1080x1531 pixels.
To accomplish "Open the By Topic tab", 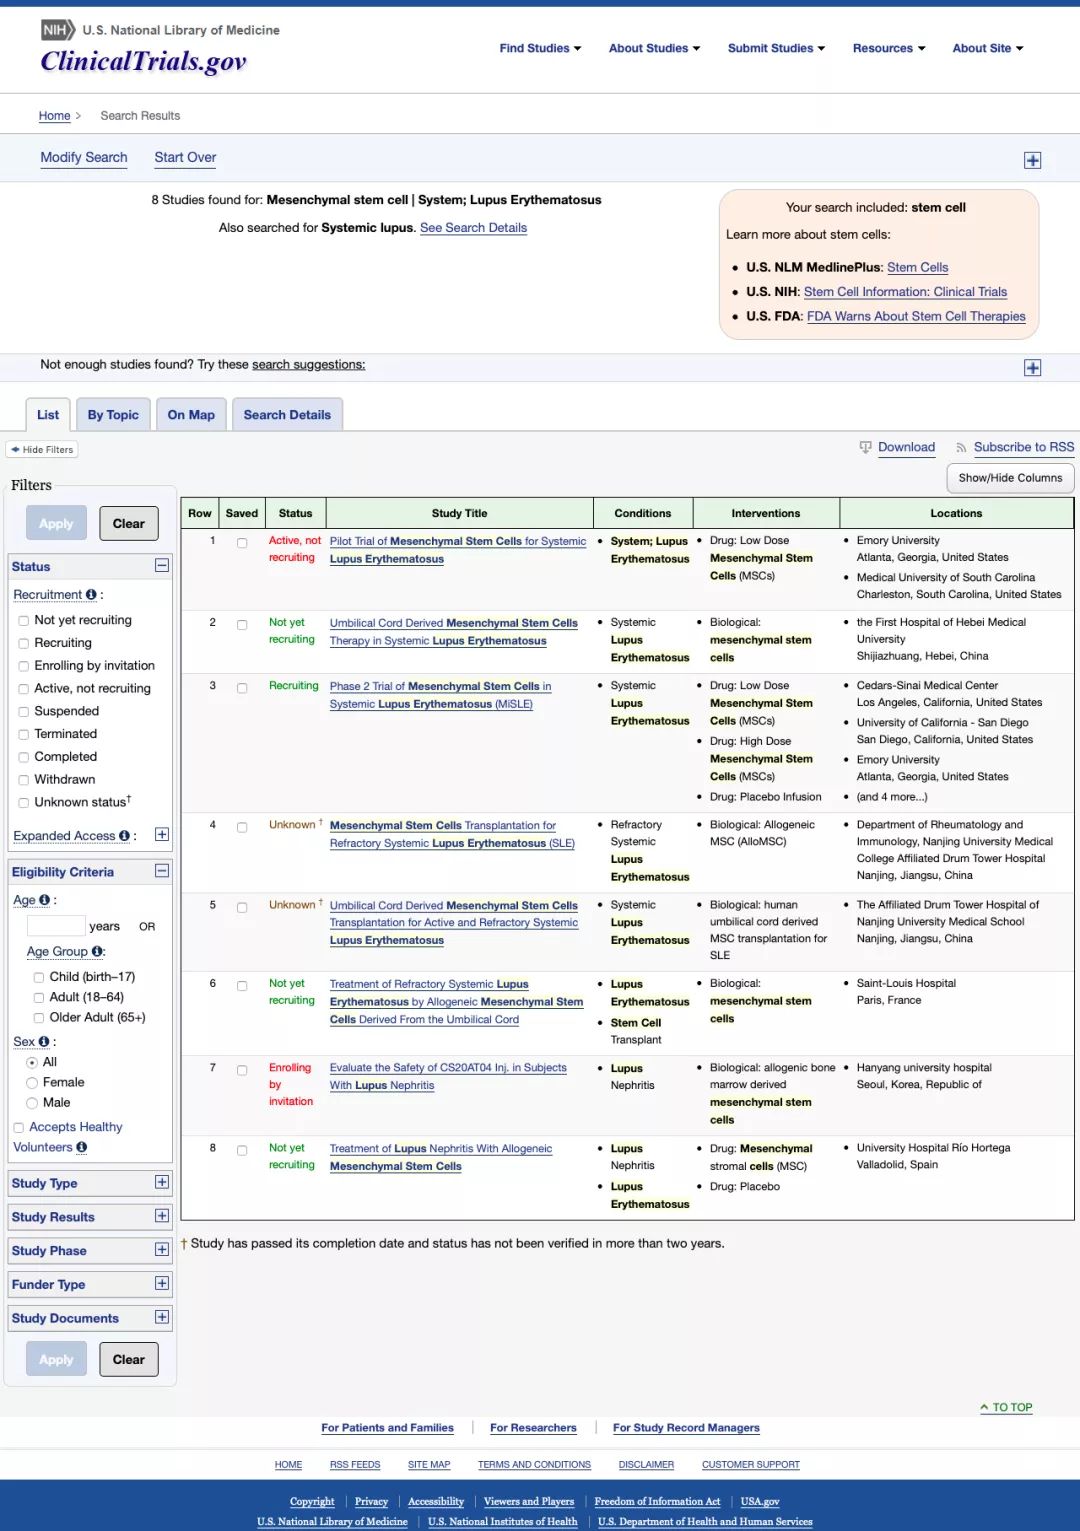I will coord(113,415).
